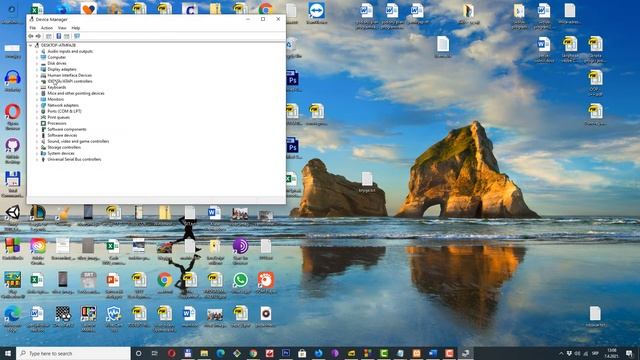The height and width of the screenshot is (360, 640).
Task: Select IDE ATA/ATAPI controllers
Action: point(69,81)
